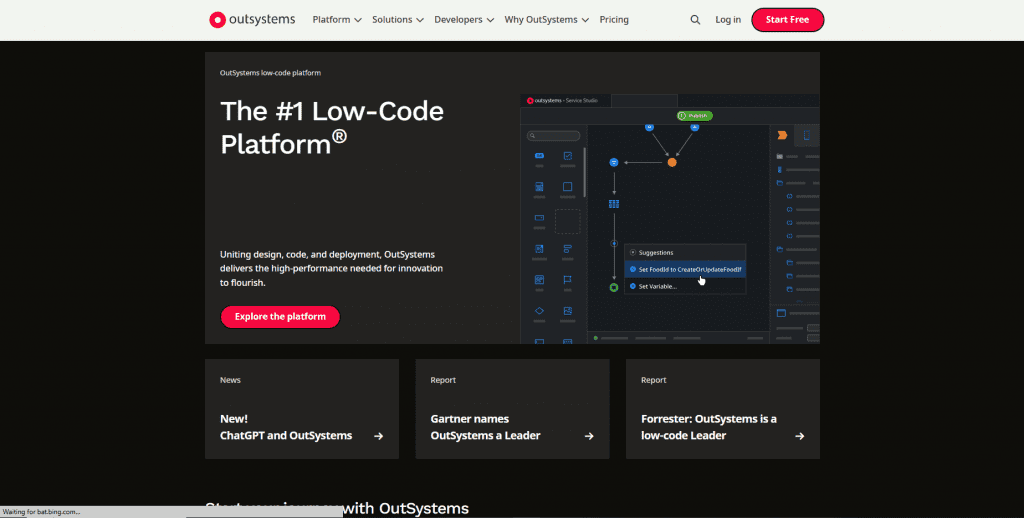Click the heading The #1 Low-Code Platform
This screenshot has width=1024, height=518.
[x=332, y=128]
